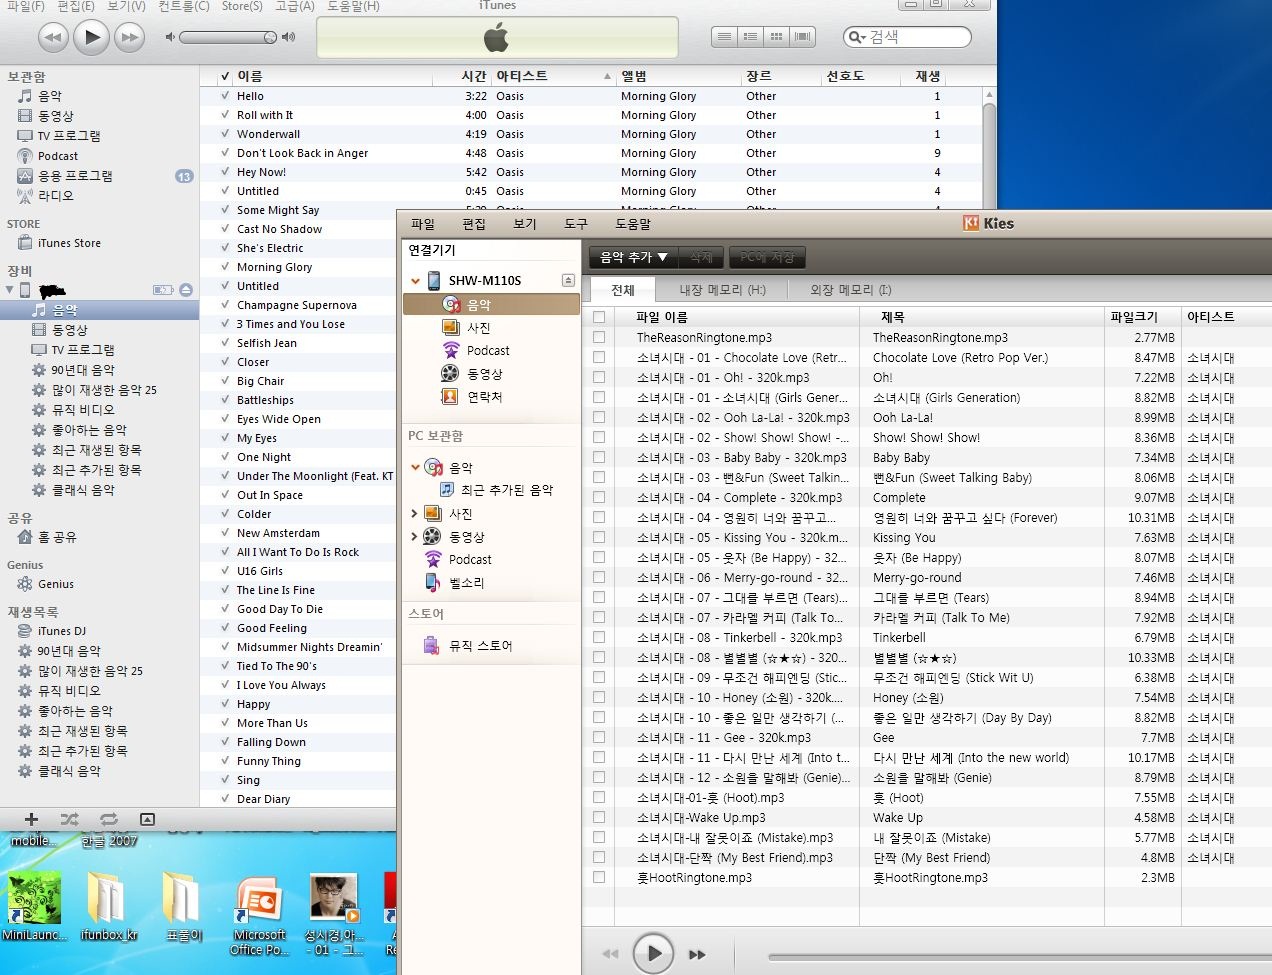Sort Kies list by 파일 이름 column
1272x975 pixels.
tap(737, 317)
